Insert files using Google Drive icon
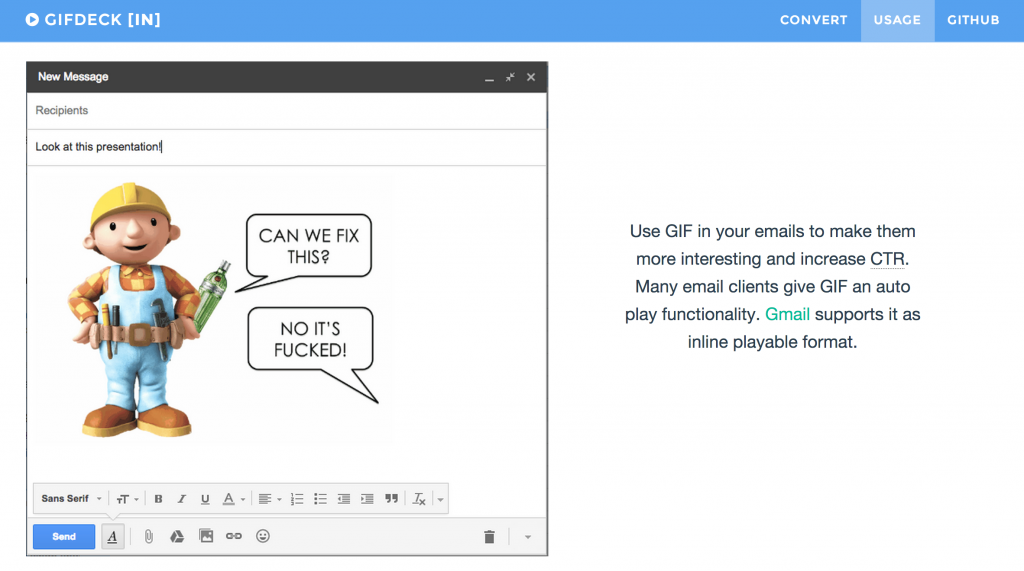1024x571 pixels. click(177, 536)
